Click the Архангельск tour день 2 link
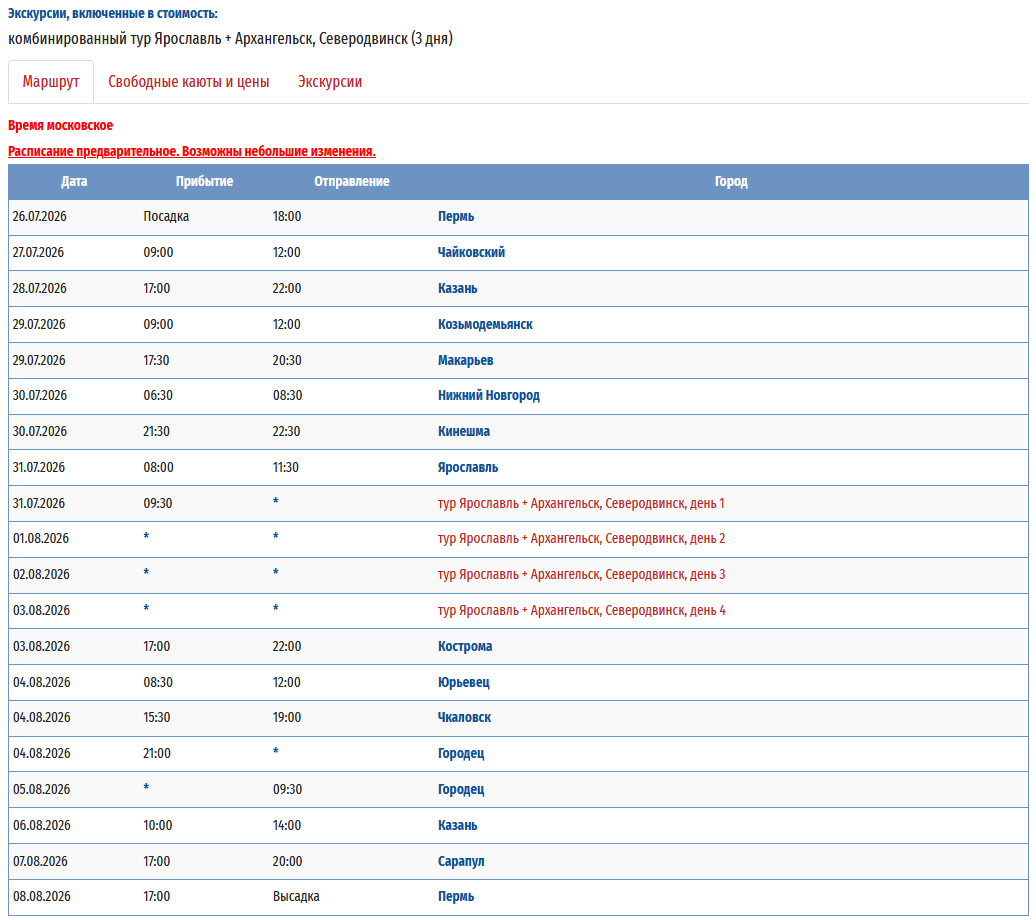Viewport: 1036px width, 920px height. click(581, 539)
